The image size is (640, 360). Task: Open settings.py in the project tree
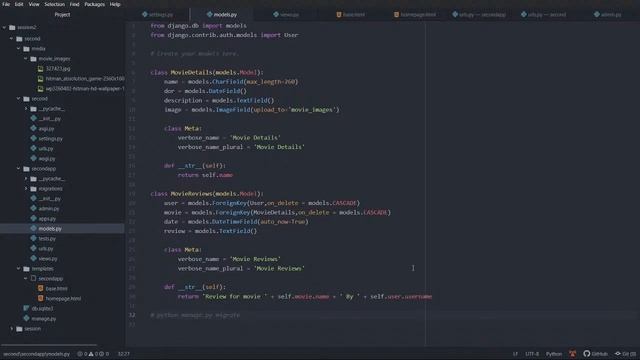[51, 139]
